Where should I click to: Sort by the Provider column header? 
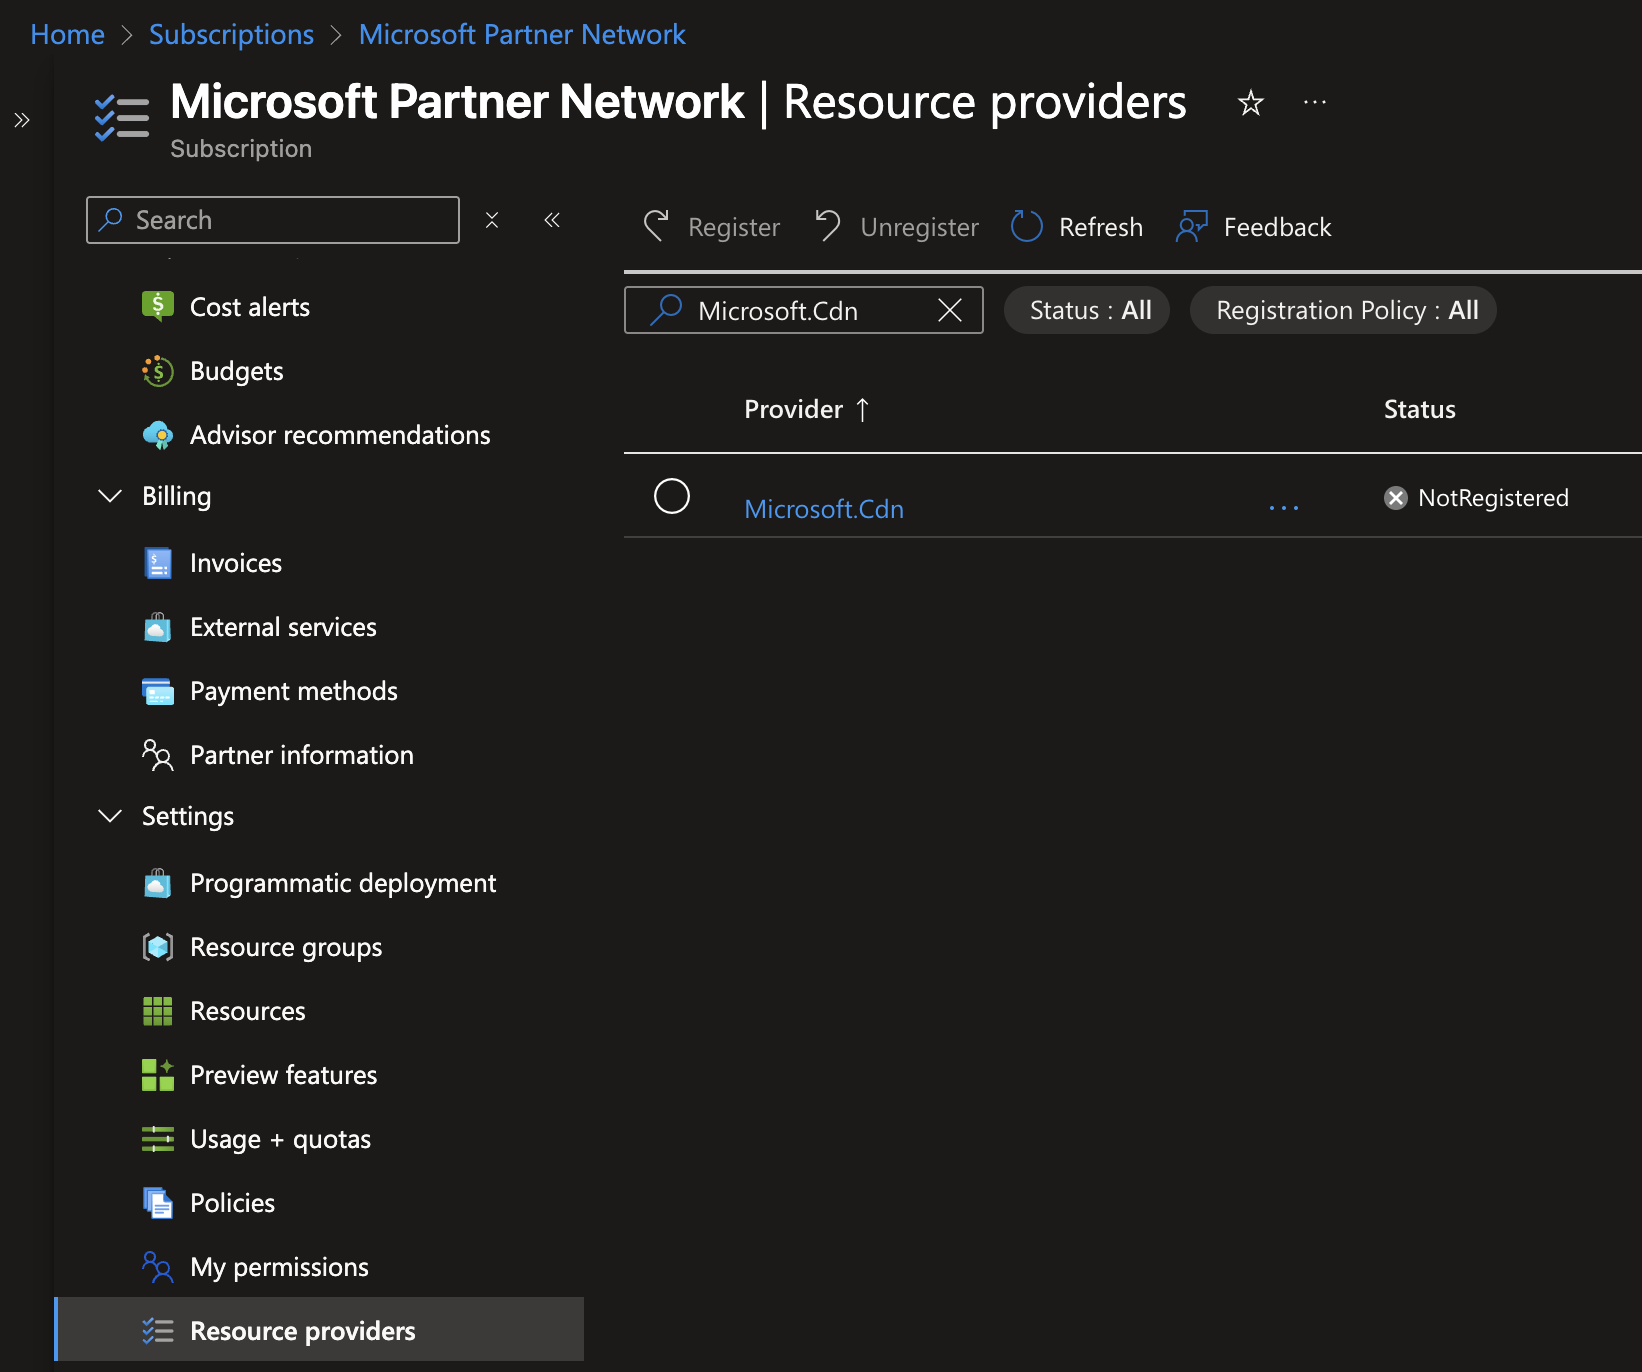807,409
